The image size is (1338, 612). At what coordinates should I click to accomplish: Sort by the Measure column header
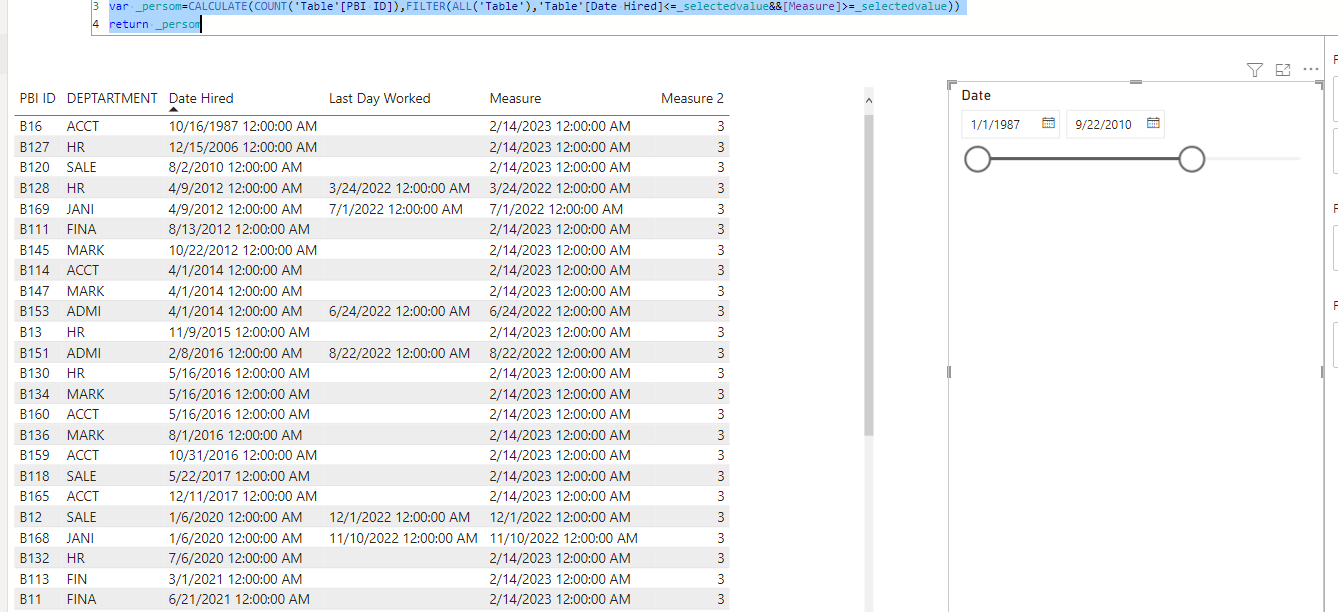point(515,98)
